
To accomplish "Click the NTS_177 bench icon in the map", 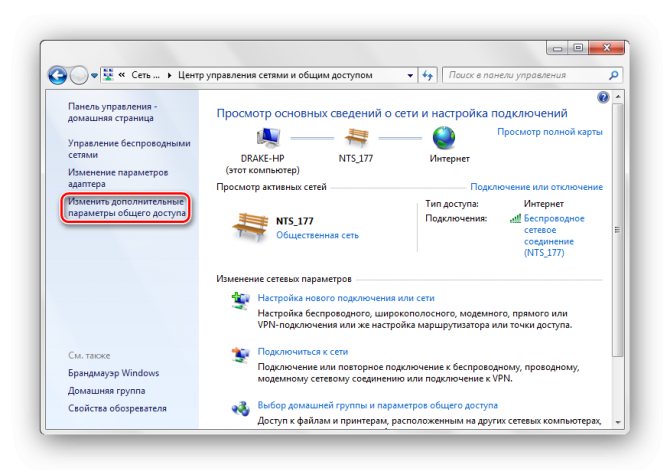I will [x=356, y=138].
